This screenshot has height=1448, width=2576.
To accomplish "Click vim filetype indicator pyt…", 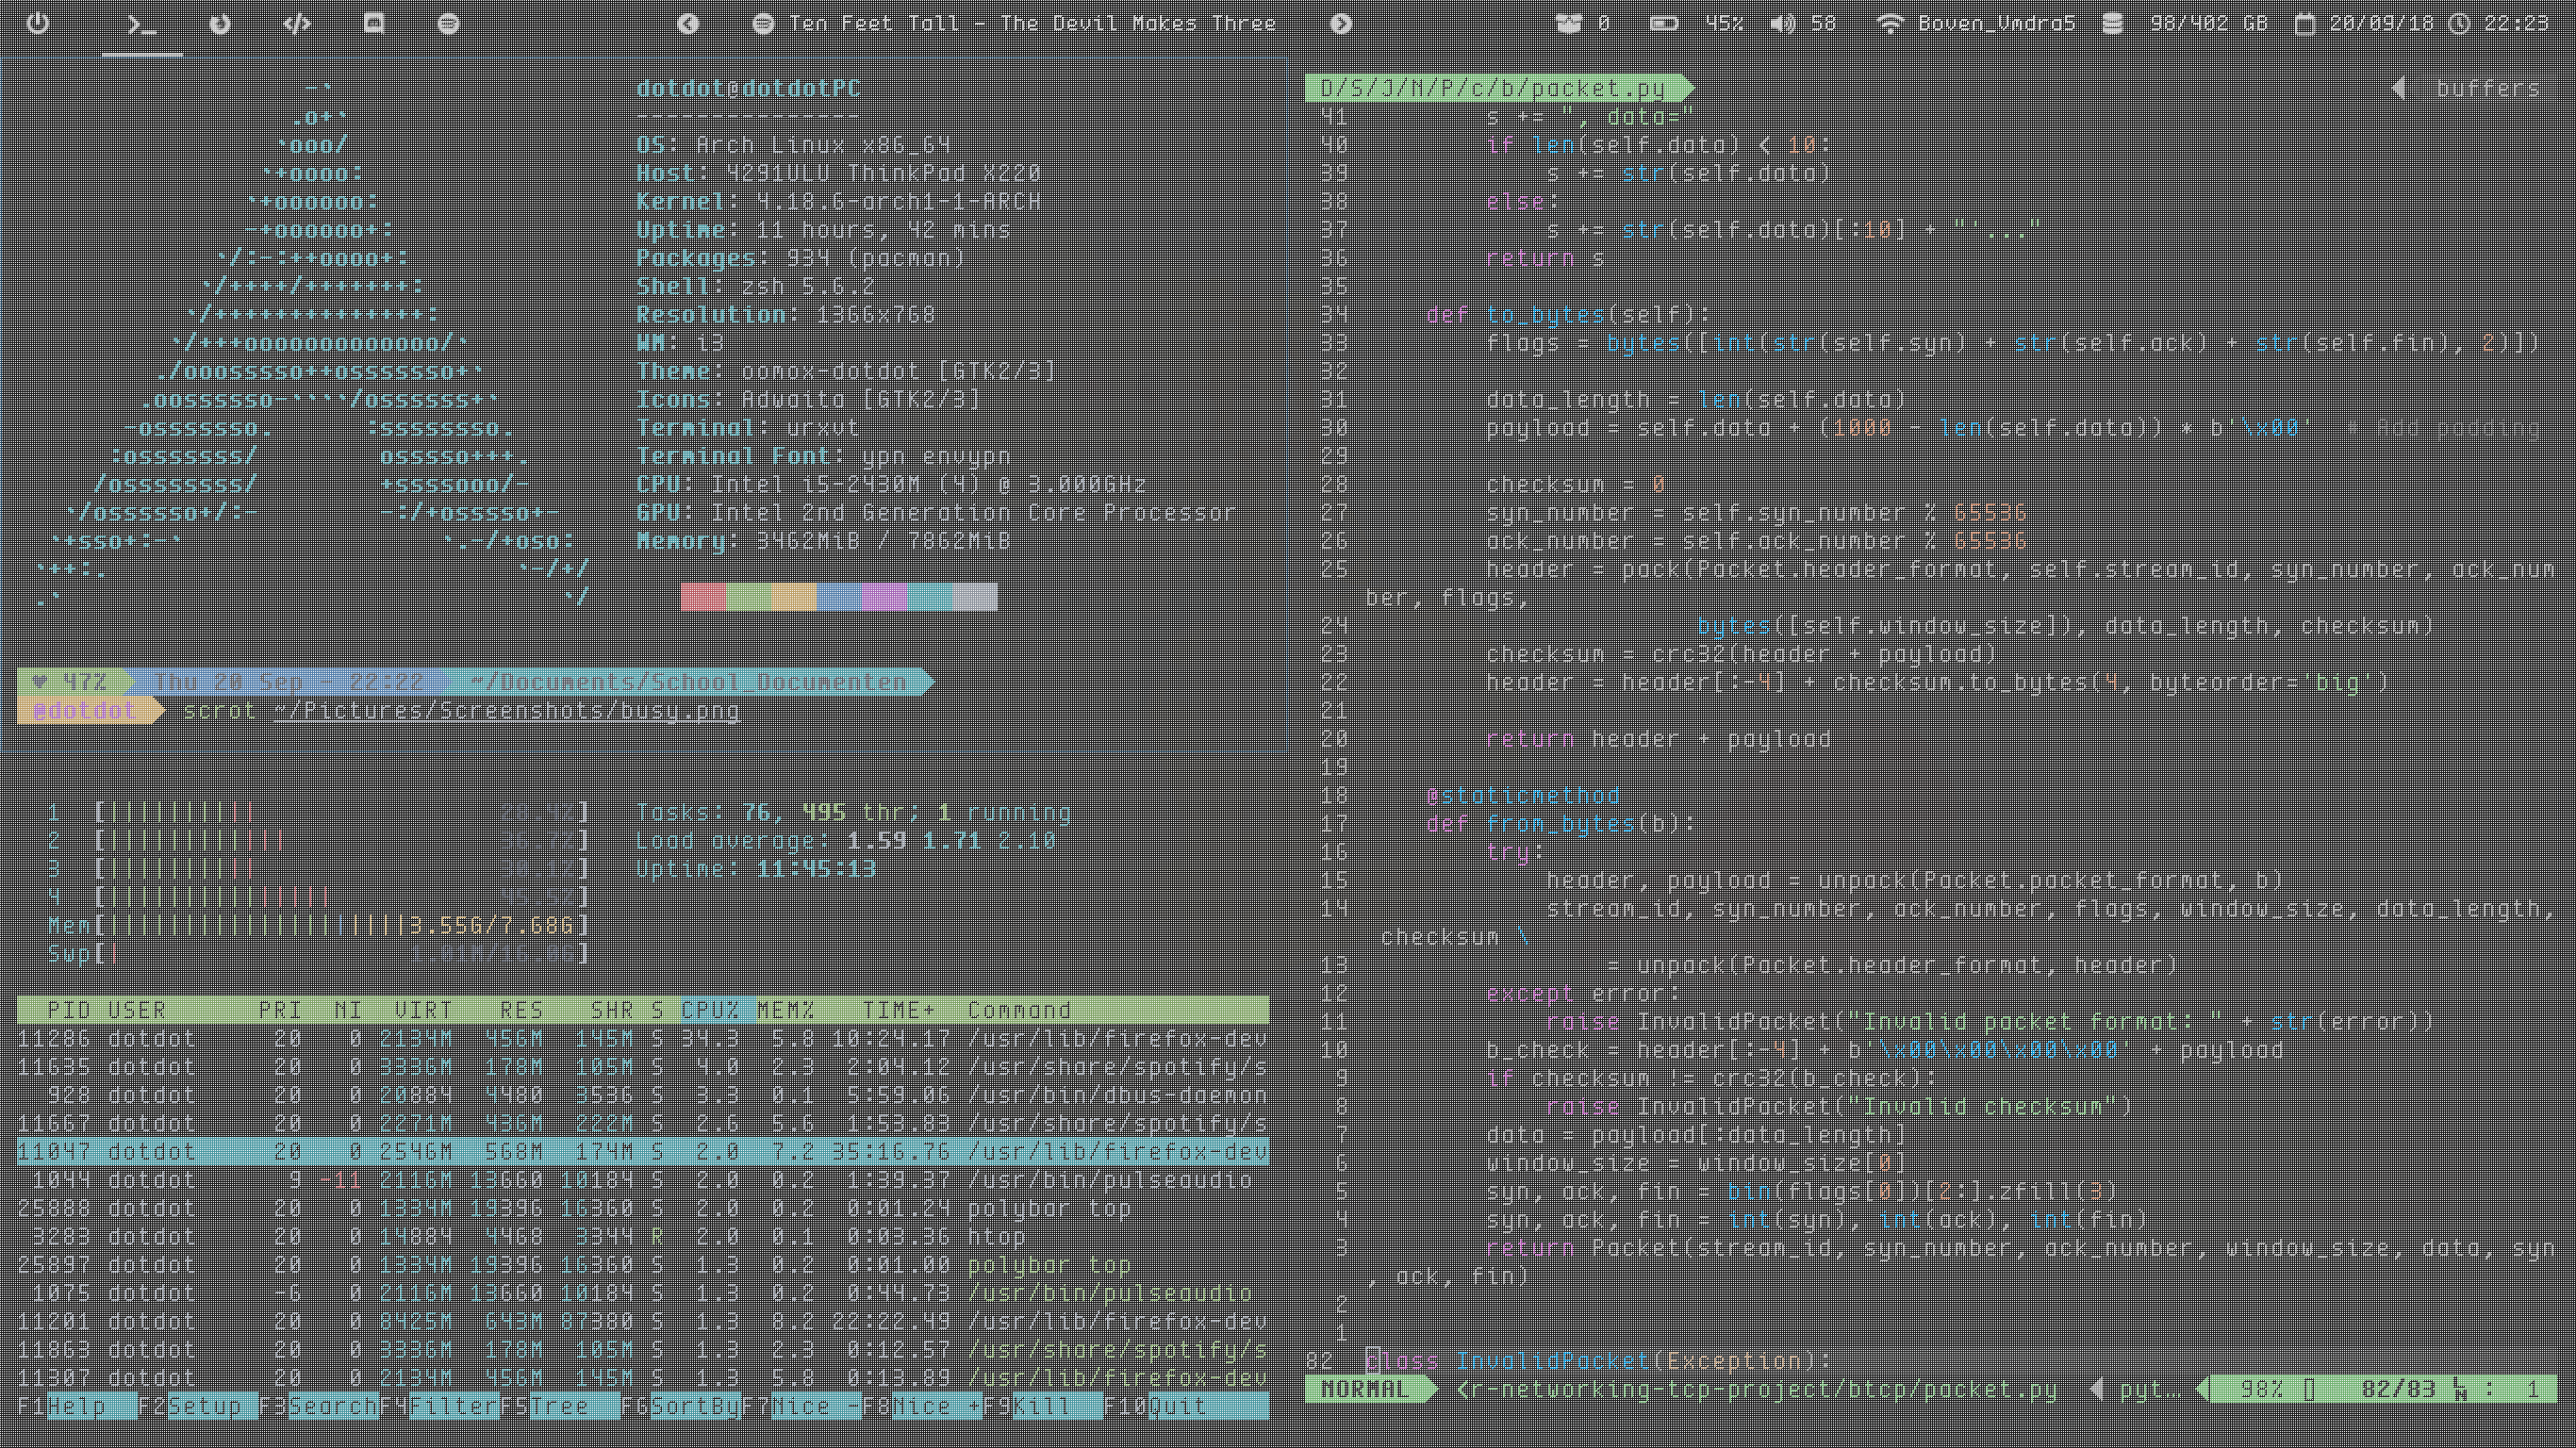I will coord(2150,1390).
